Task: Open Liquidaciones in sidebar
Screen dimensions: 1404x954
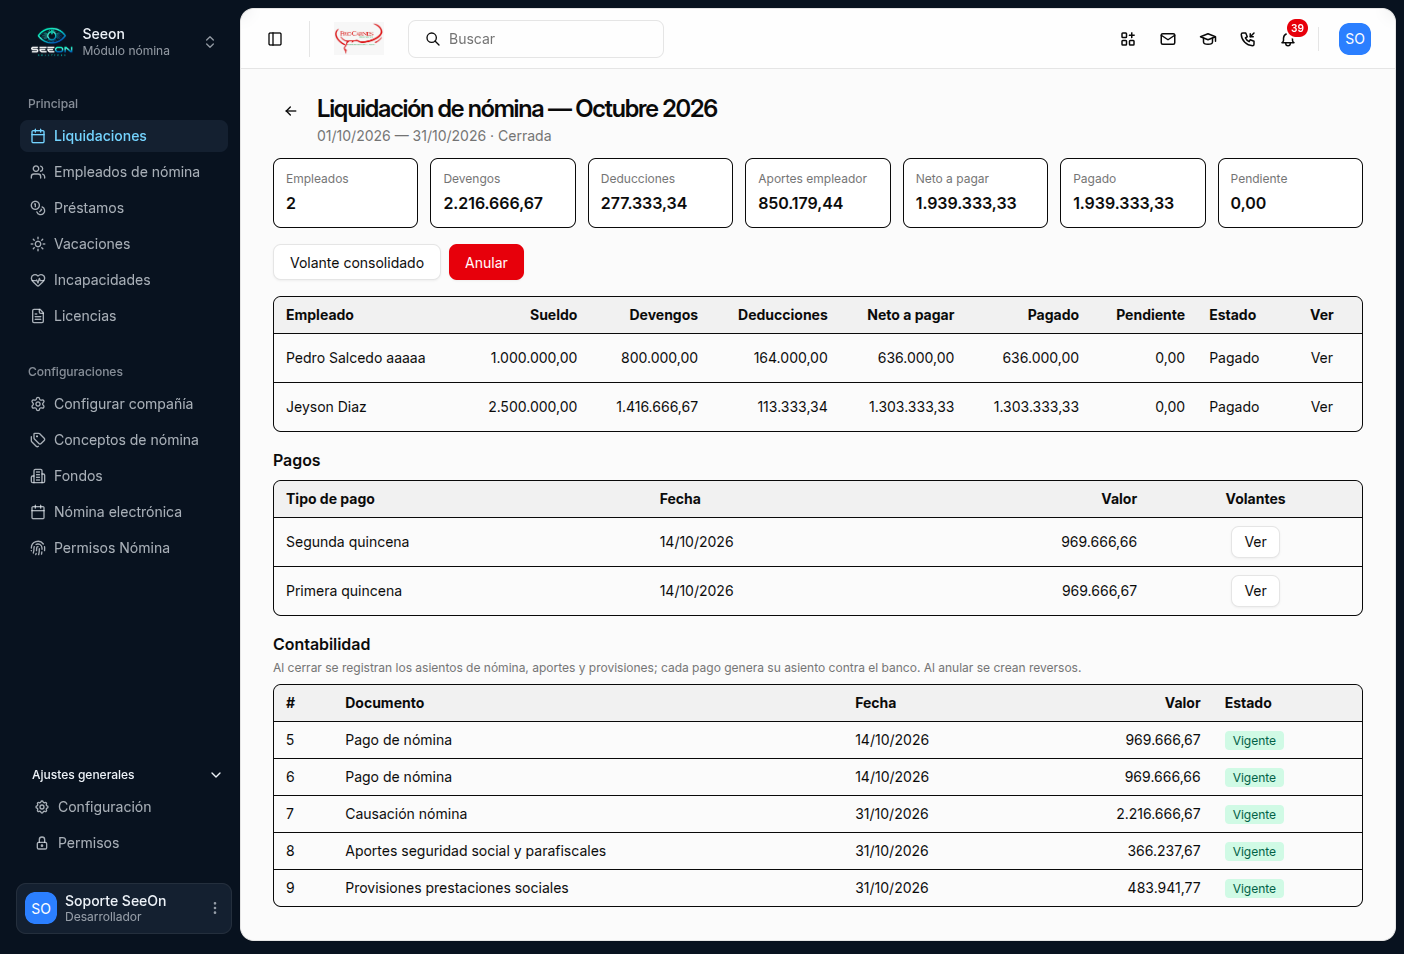Action: (124, 136)
